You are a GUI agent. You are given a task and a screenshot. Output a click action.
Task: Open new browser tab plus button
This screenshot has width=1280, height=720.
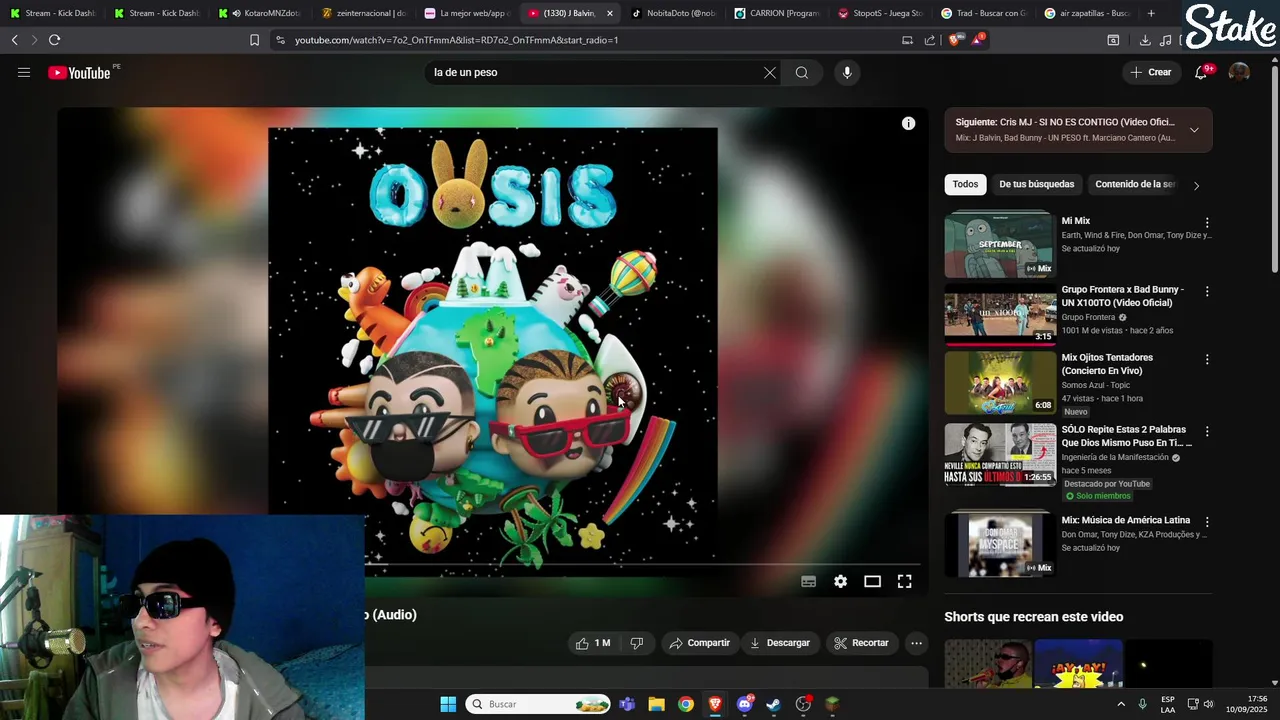[1151, 13]
